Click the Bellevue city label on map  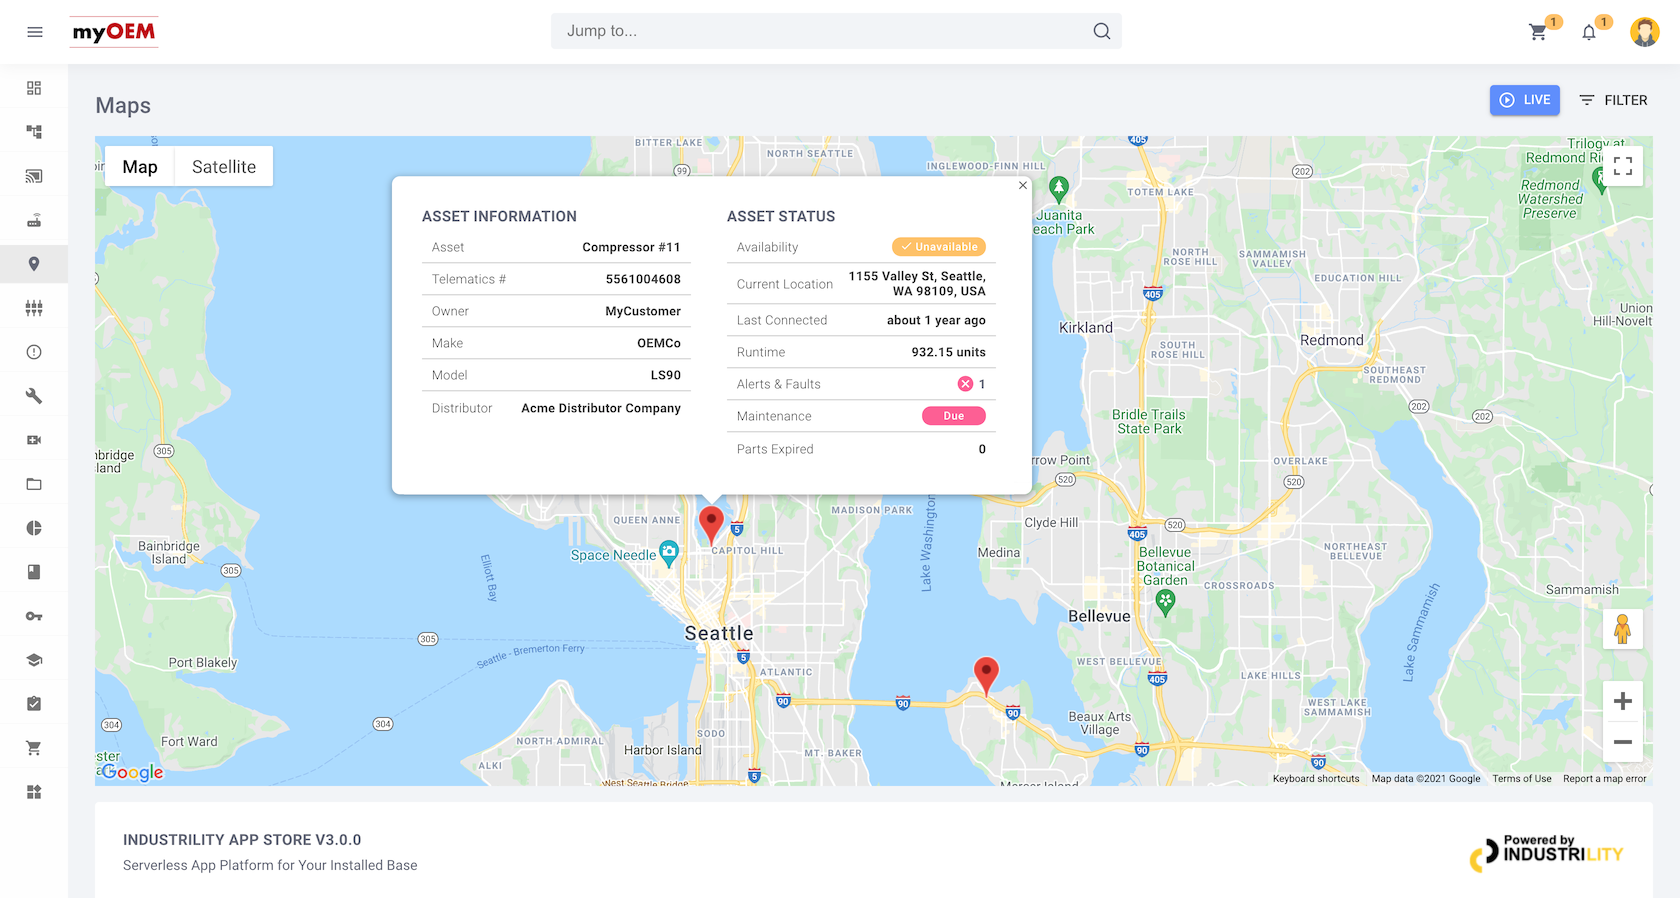(1099, 616)
